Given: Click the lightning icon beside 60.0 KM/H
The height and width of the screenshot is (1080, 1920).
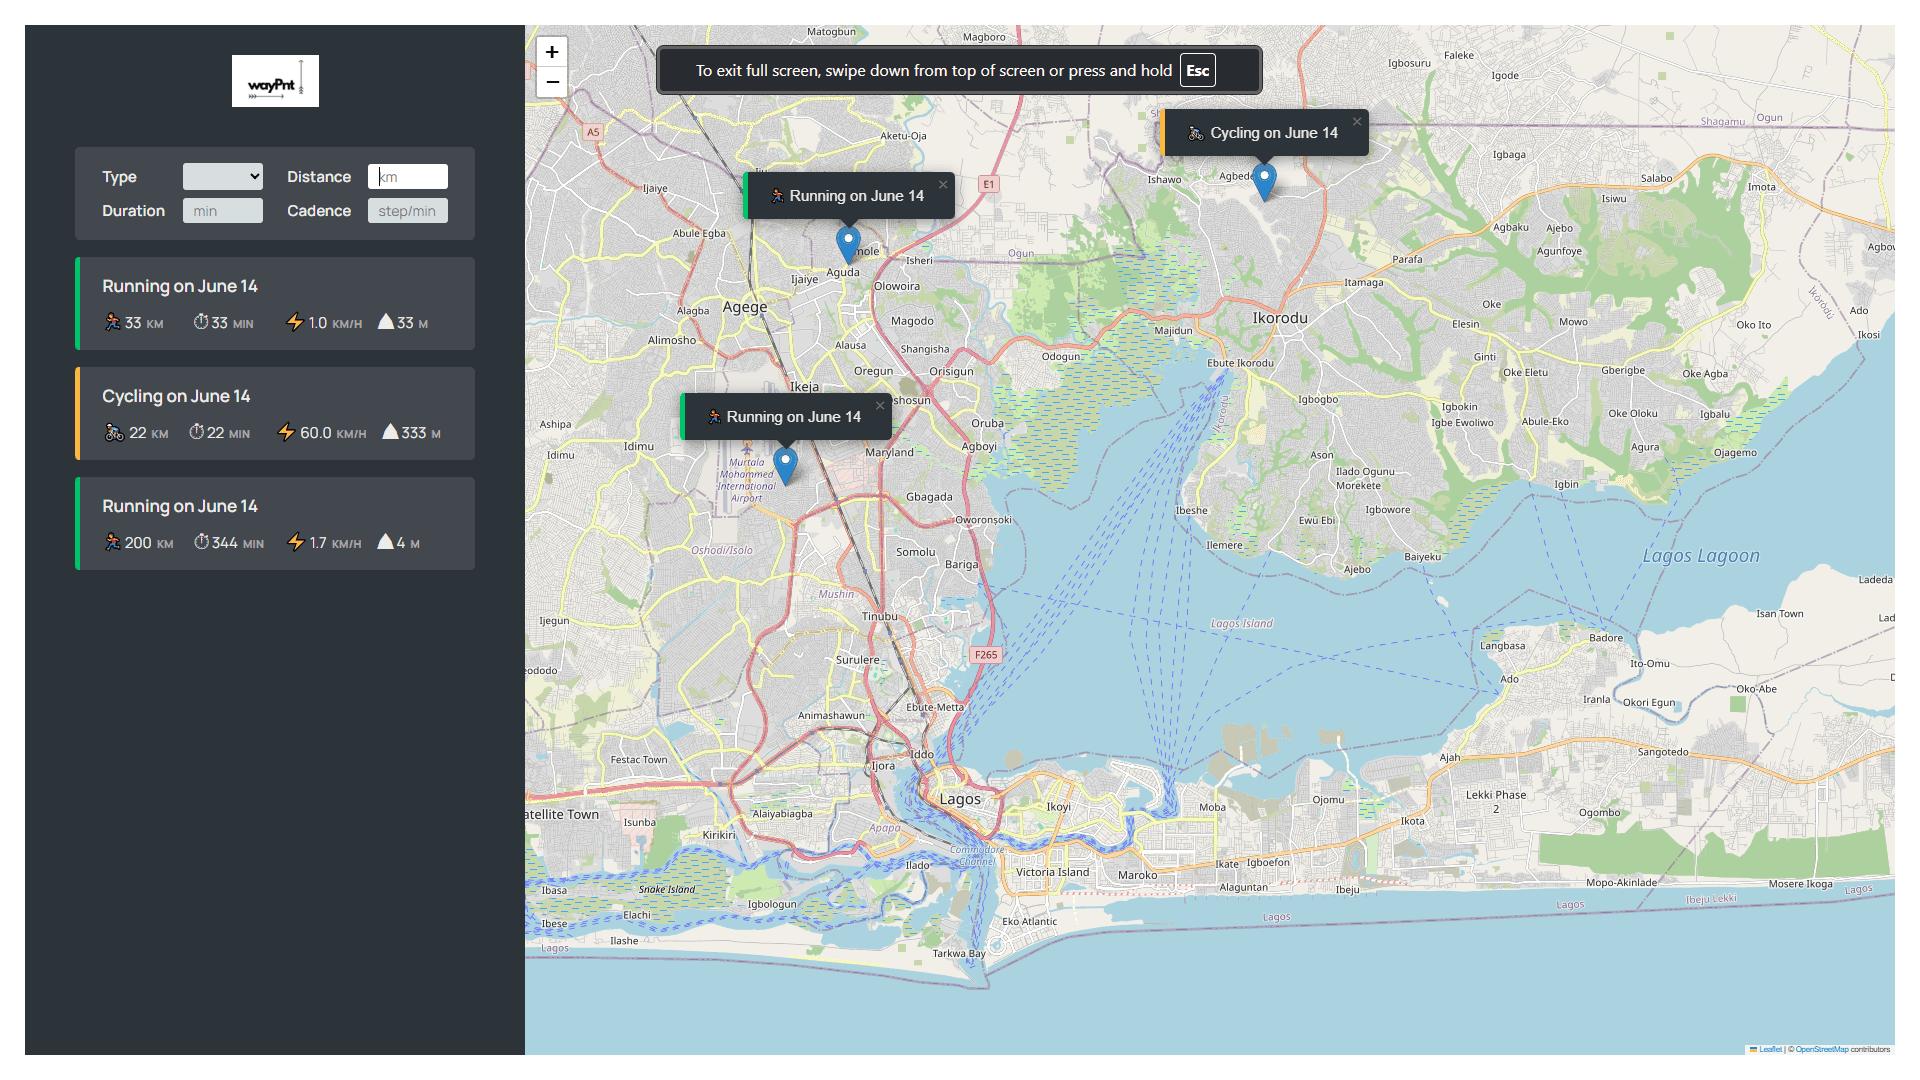Looking at the screenshot, I should coord(286,432).
